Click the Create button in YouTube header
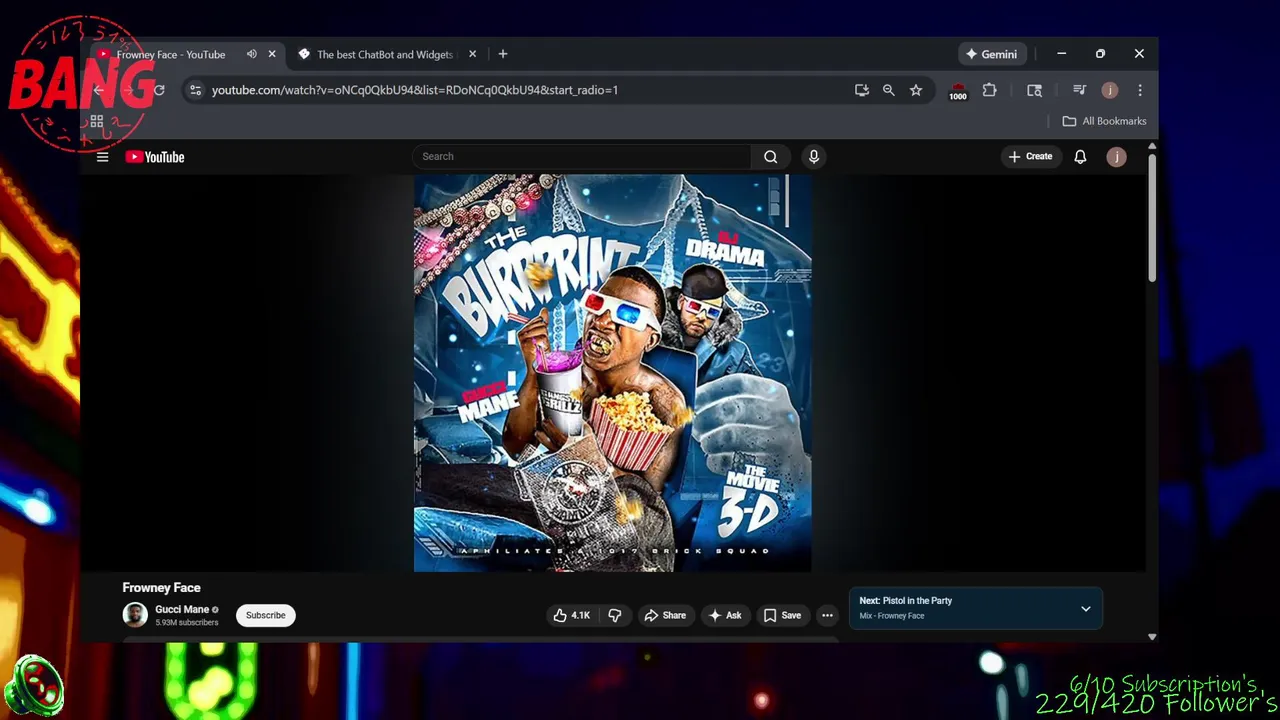The width and height of the screenshot is (1280, 720). (x=1030, y=156)
